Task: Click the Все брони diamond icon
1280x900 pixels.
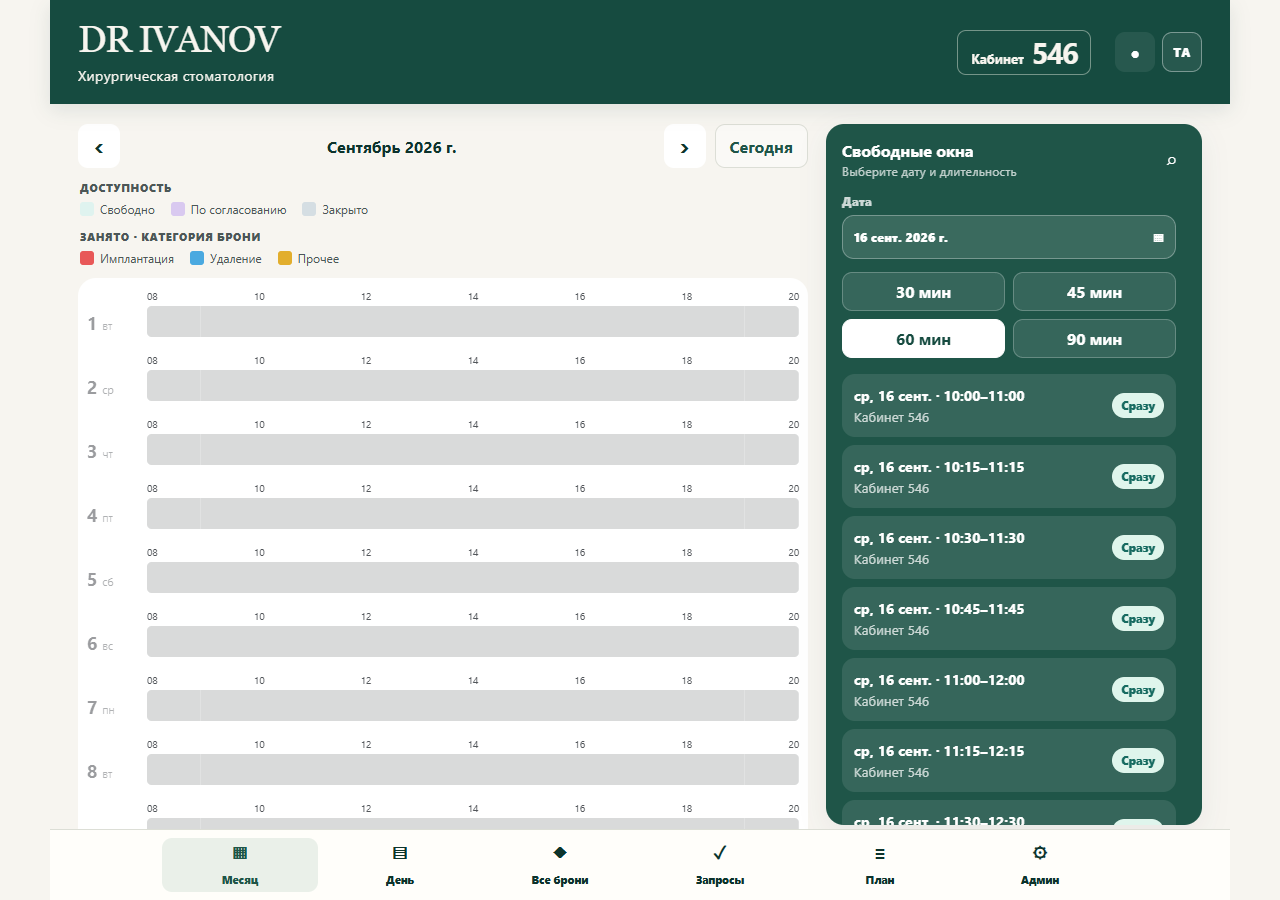Action: coord(560,853)
